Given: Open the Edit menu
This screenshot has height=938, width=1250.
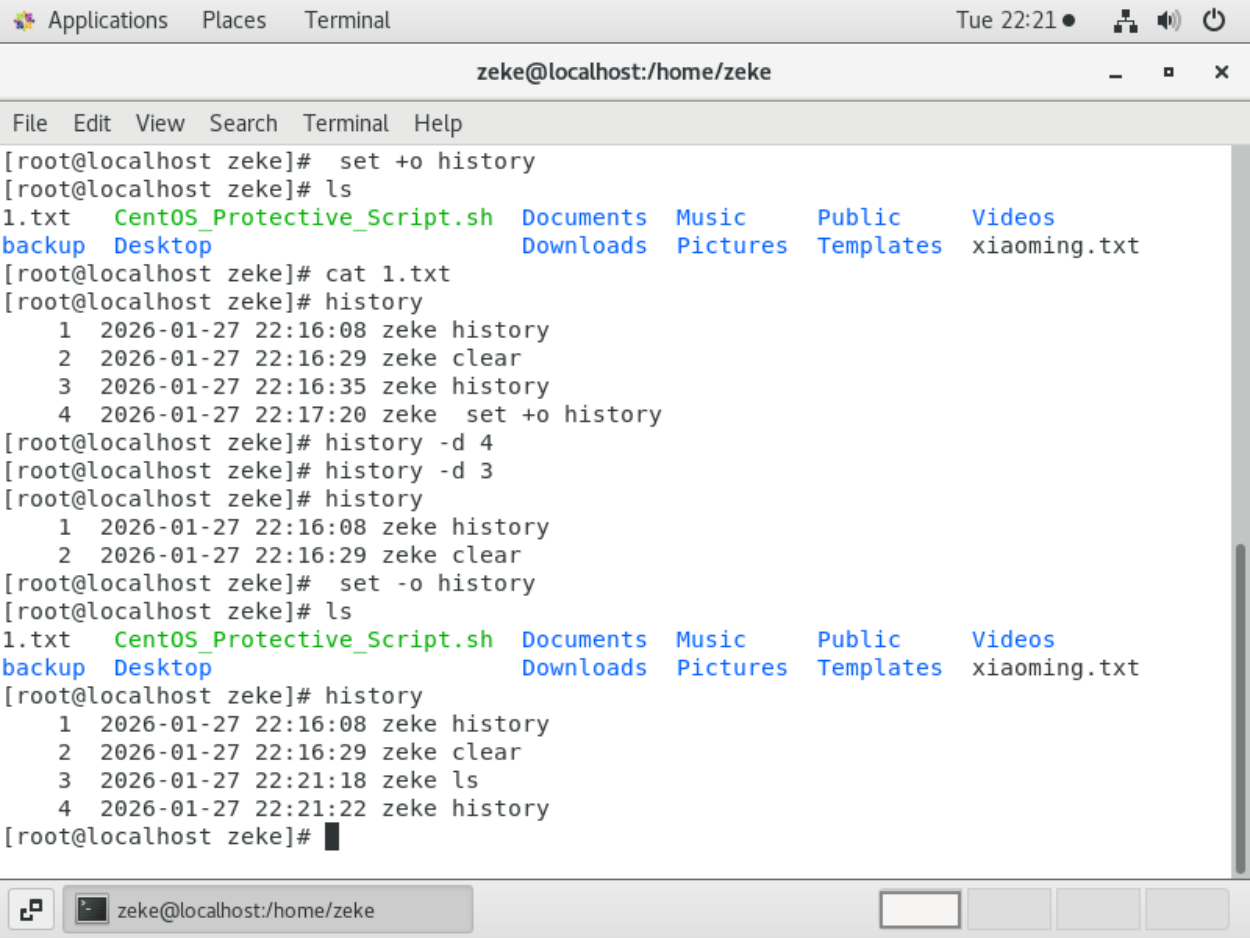Looking at the screenshot, I should click(x=91, y=123).
